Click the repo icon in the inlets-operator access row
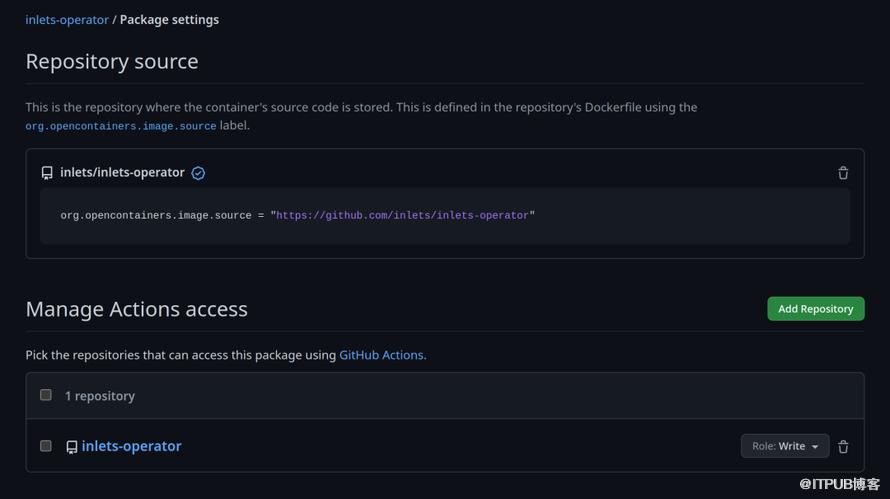Viewport: 890px width, 499px height. (x=72, y=447)
